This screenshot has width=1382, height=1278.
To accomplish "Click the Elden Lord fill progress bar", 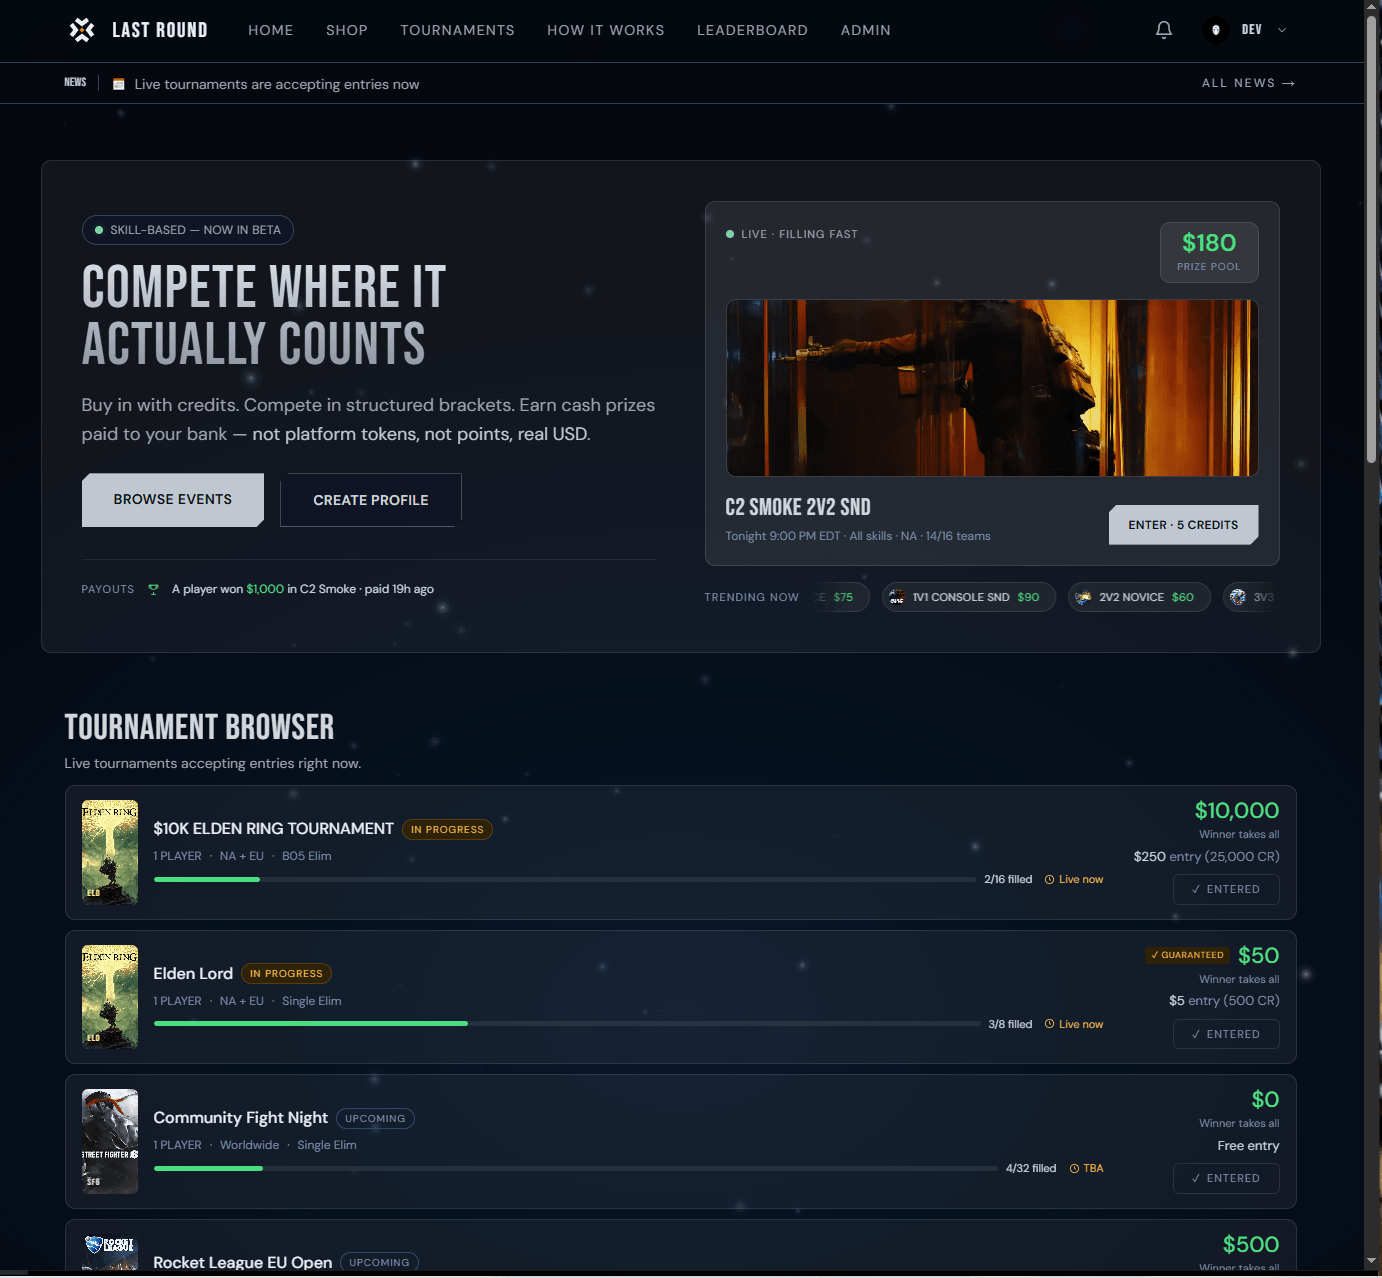I will pos(567,1024).
